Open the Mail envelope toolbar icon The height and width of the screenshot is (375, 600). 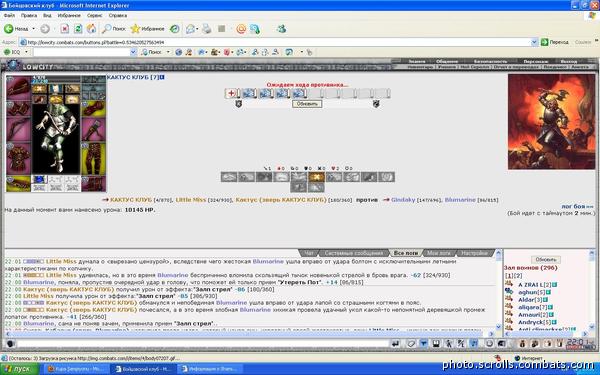point(190,29)
